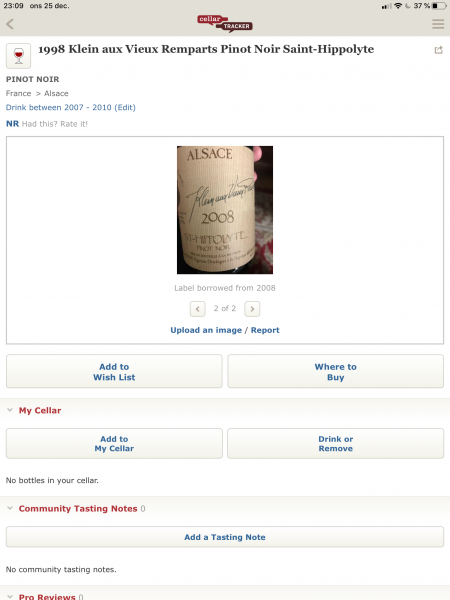Collapse the Community Tasting Notes section
The image size is (450, 600).
point(10,508)
